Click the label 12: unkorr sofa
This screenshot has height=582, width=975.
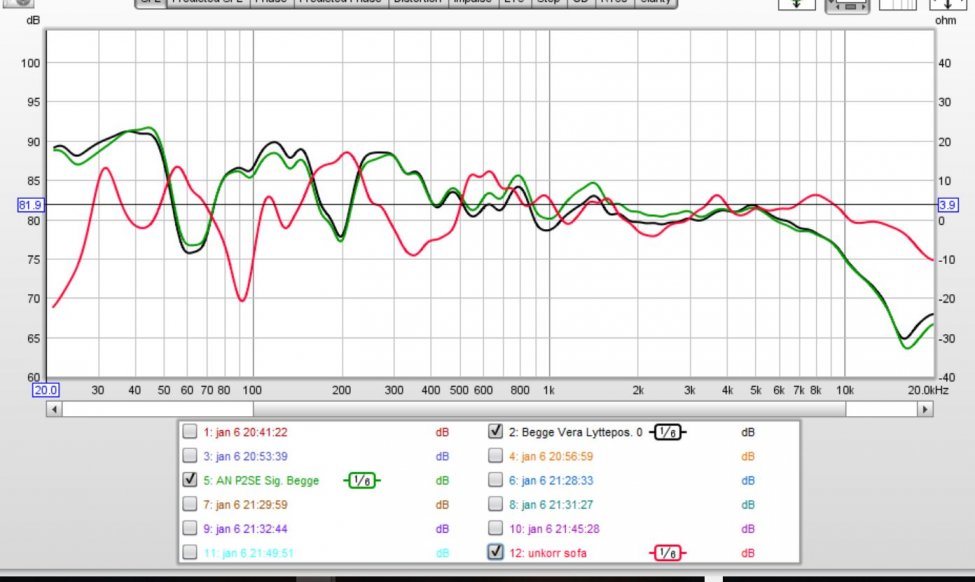point(548,553)
